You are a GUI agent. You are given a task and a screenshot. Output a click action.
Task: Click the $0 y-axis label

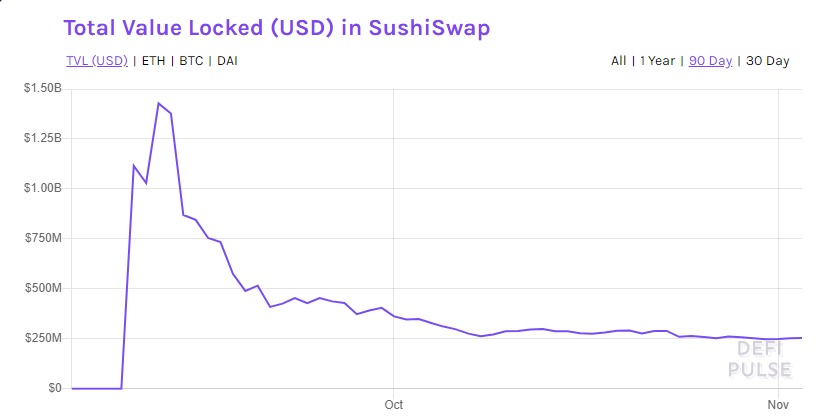point(55,388)
